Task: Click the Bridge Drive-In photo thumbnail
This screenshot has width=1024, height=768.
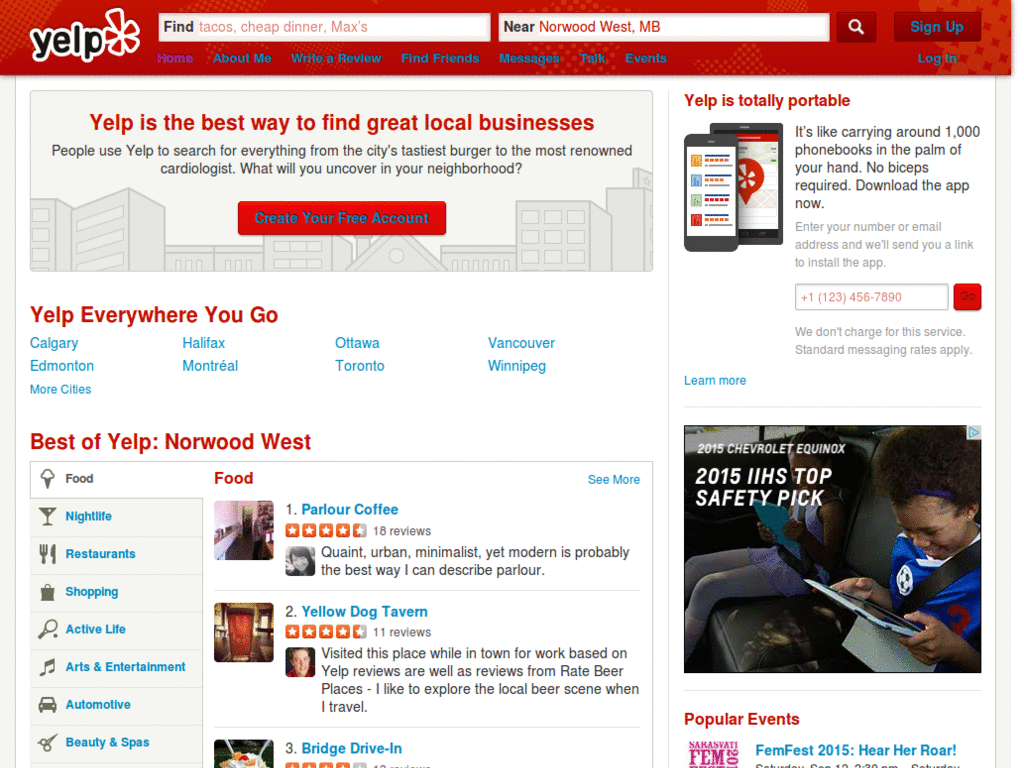Action: point(244,754)
